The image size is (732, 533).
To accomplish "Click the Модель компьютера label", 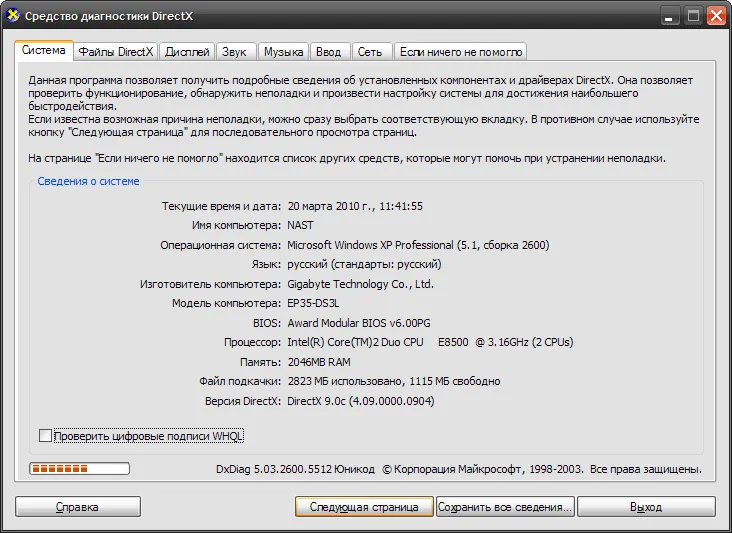I will 226,303.
